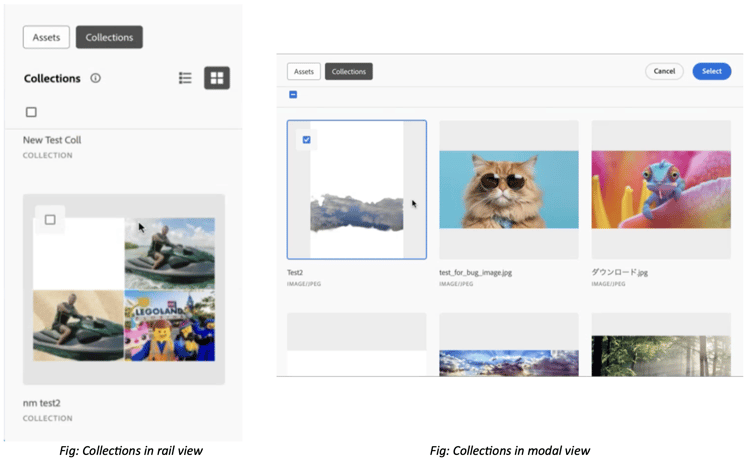Switch to Collections tab in modal view
The image size is (750, 462).
click(x=349, y=71)
